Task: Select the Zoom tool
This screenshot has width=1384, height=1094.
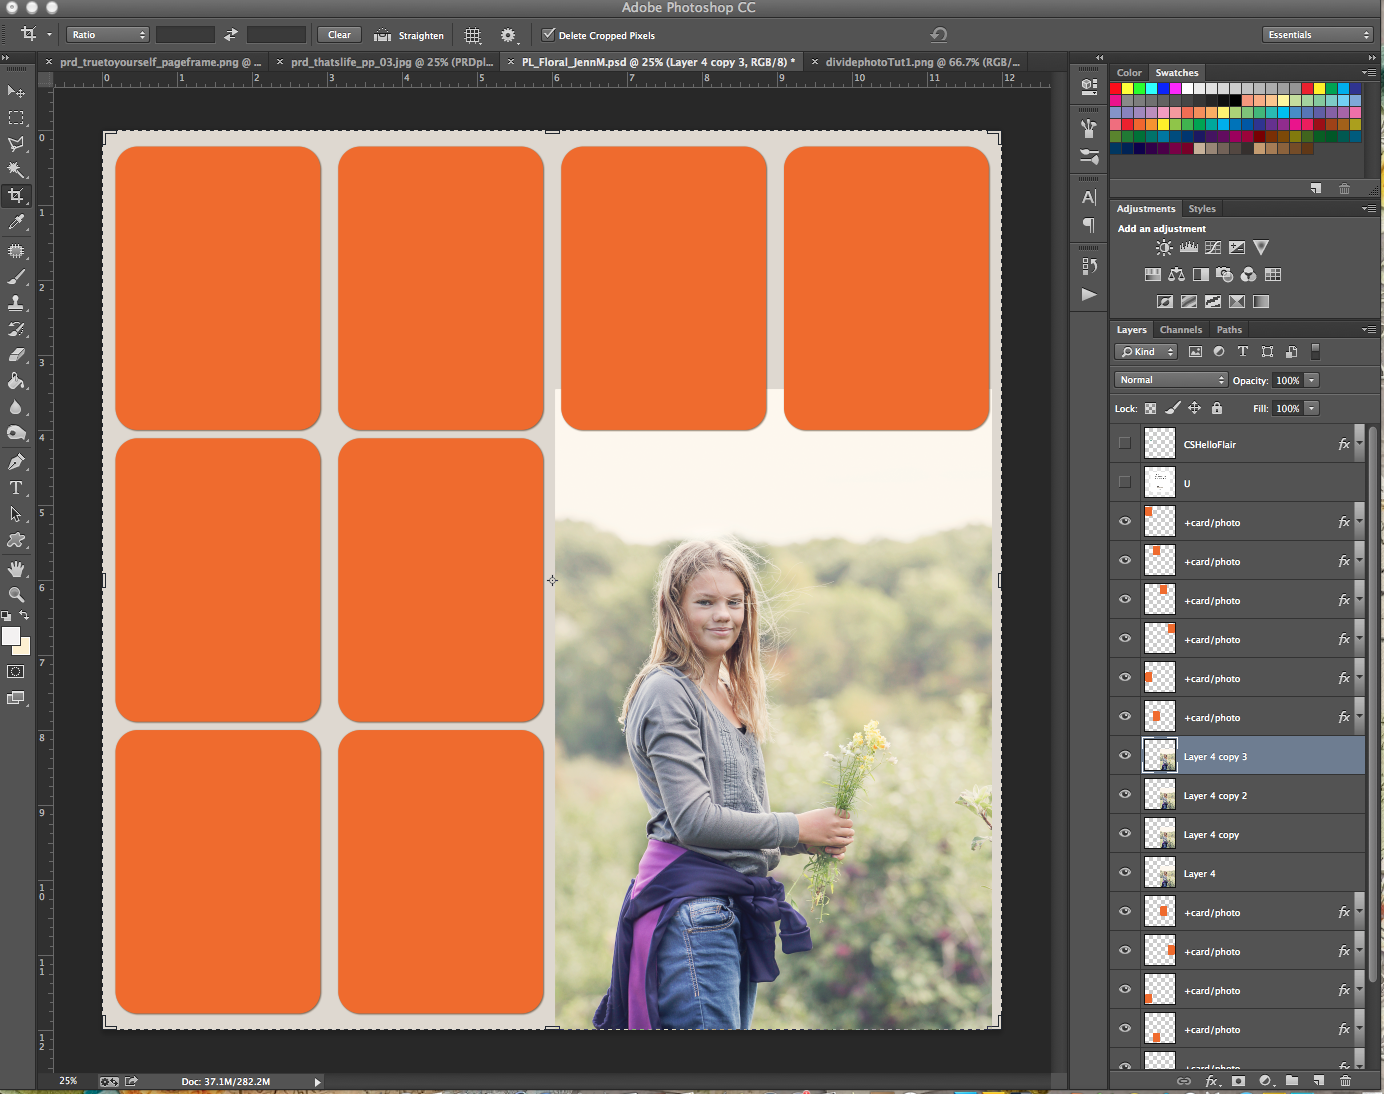Action: point(16,594)
